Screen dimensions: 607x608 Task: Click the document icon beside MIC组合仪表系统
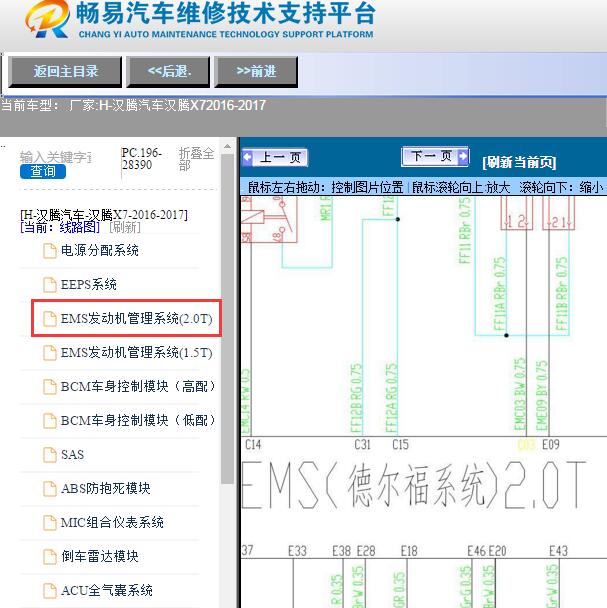pyautogui.click(x=50, y=523)
